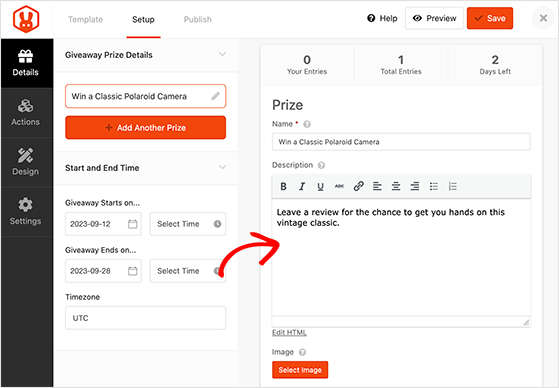Open the Help link
Viewport: 559px width, 388px height.
coord(382,18)
